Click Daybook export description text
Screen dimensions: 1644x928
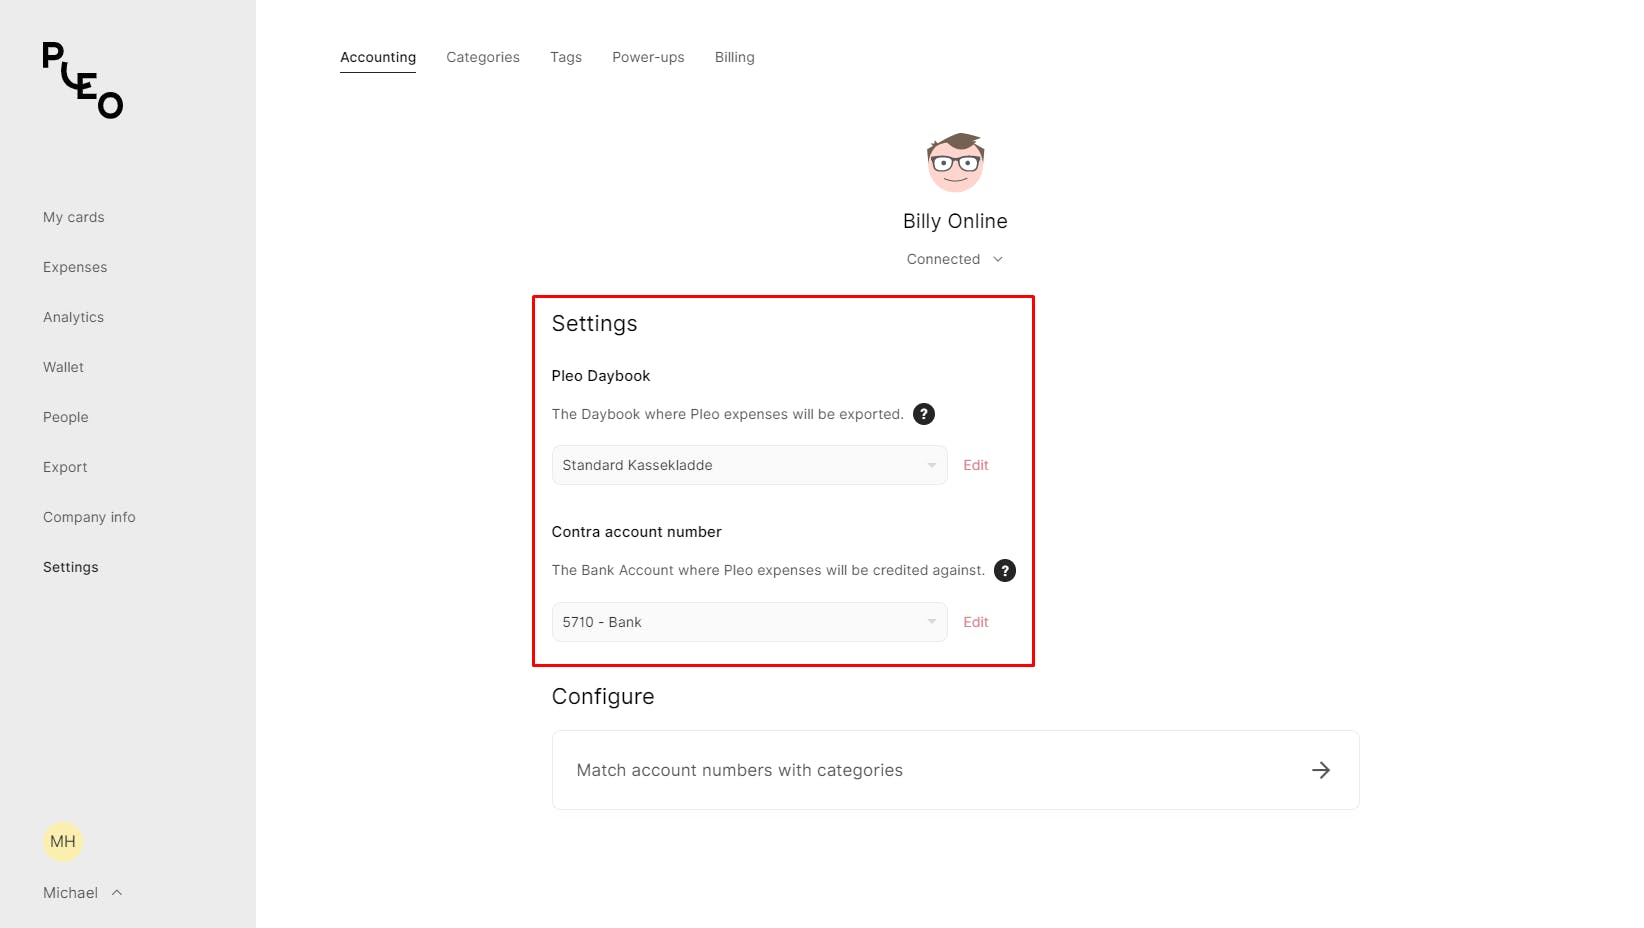727,414
